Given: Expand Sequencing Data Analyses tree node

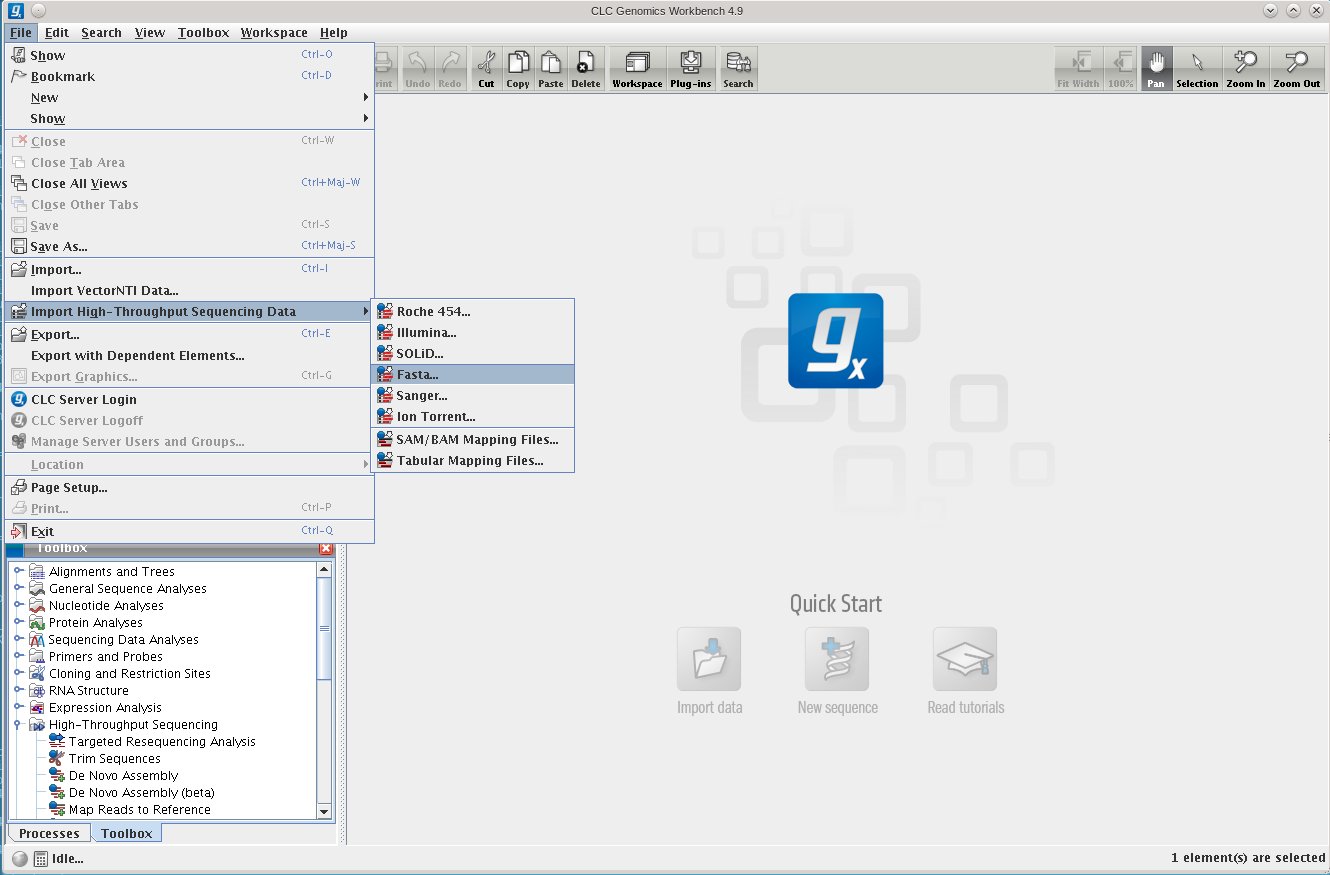Looking at the screenshot, I should [x=18, y=639].
